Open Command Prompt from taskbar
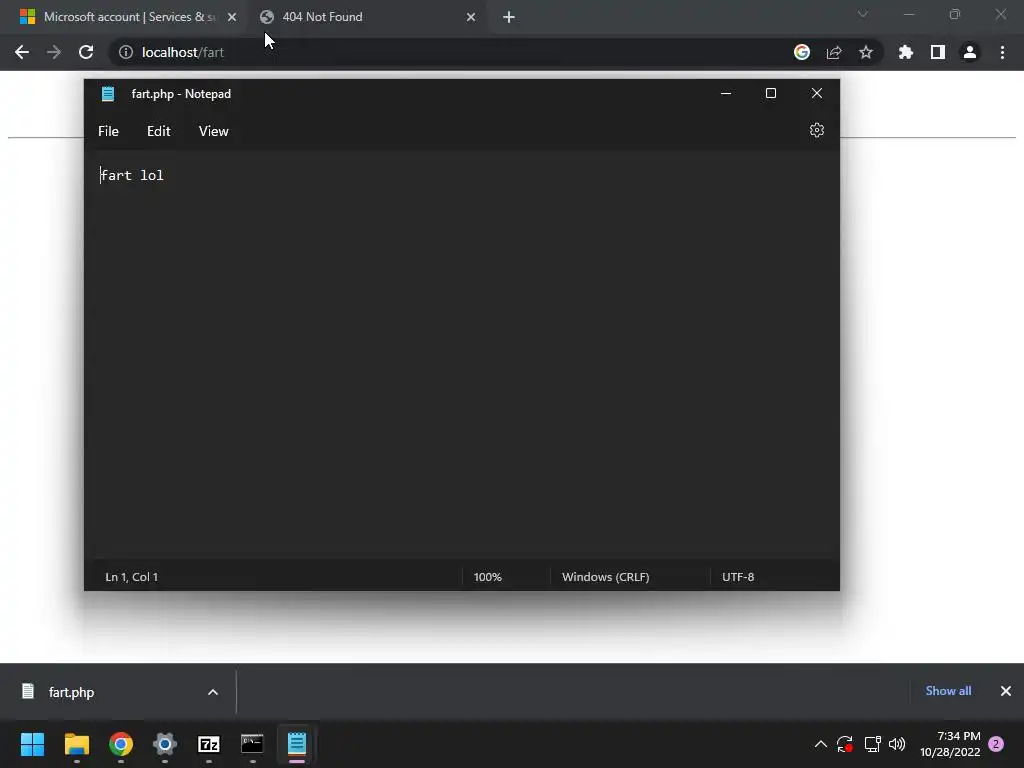Image resolution: width=1024 pixels, height=768 pixels. (x=252, y=744)
